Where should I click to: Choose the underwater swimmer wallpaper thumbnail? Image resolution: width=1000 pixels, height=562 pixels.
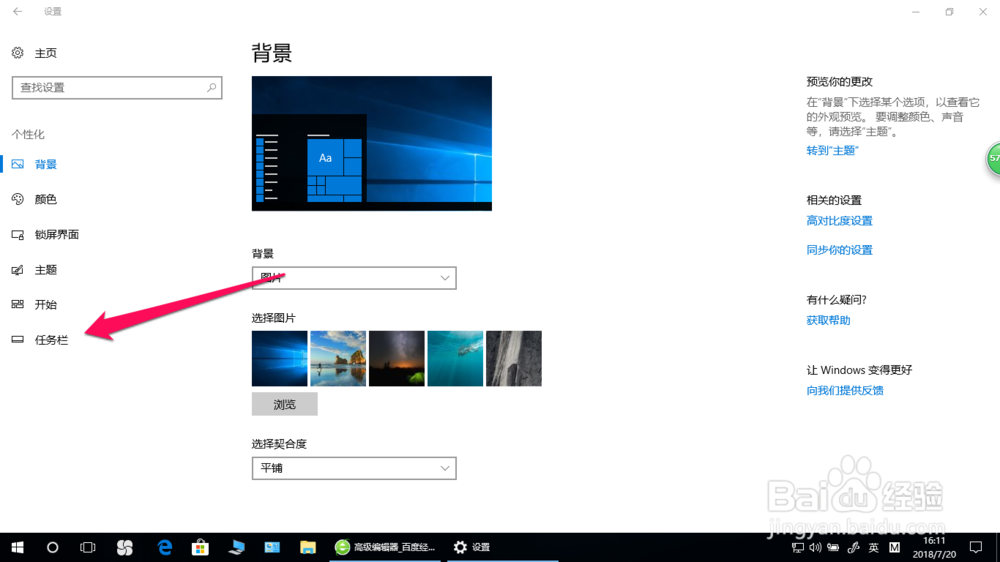pyautogui.click(x=455, y=359)
